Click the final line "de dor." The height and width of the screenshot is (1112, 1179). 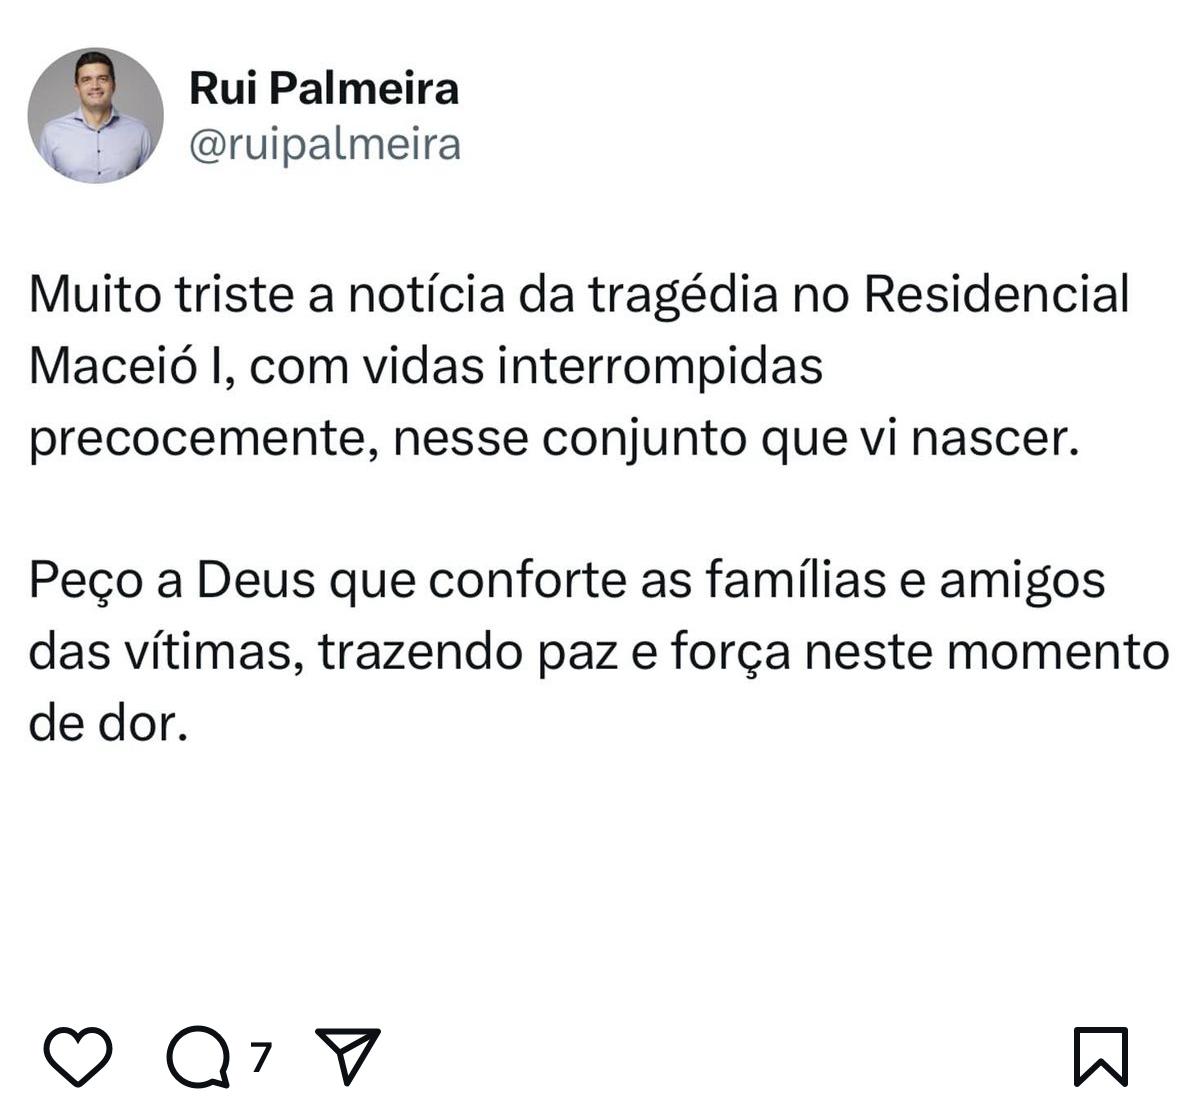108,725
